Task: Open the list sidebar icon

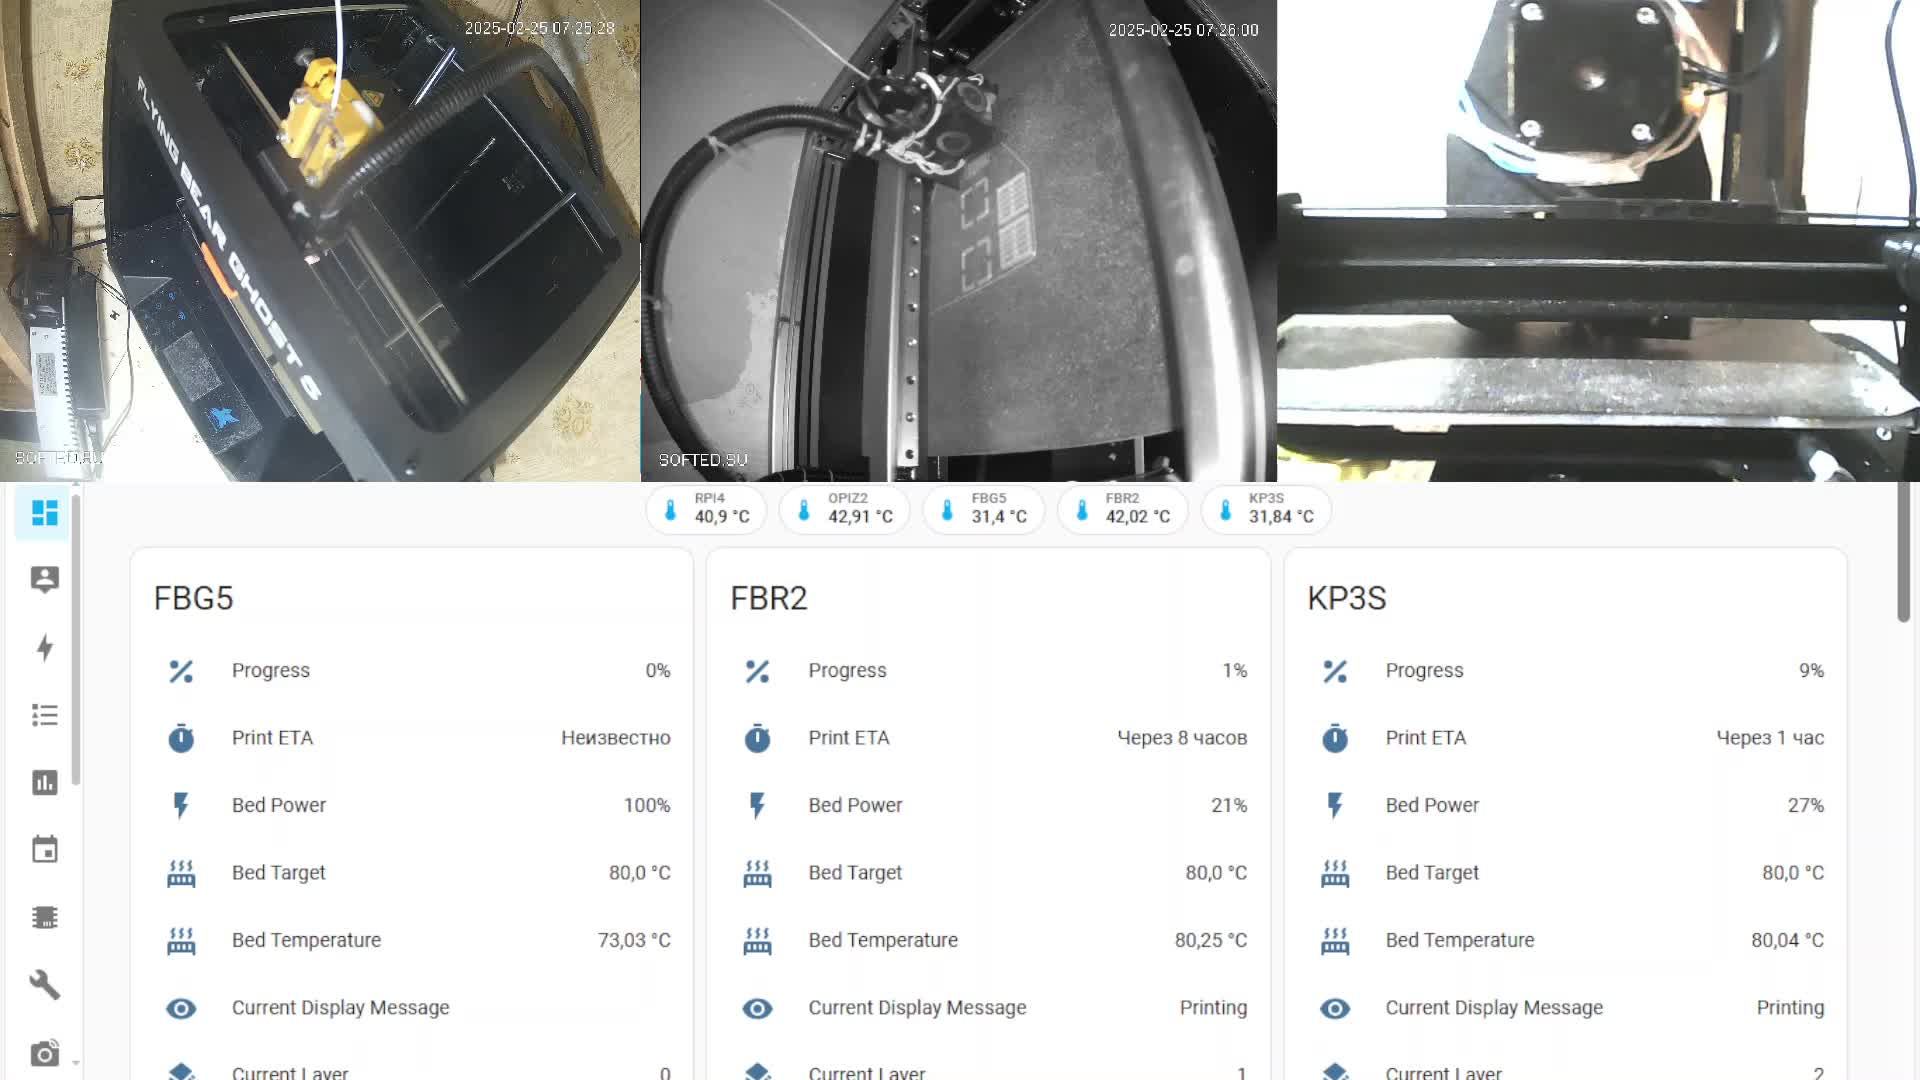Action: (45, 715)
